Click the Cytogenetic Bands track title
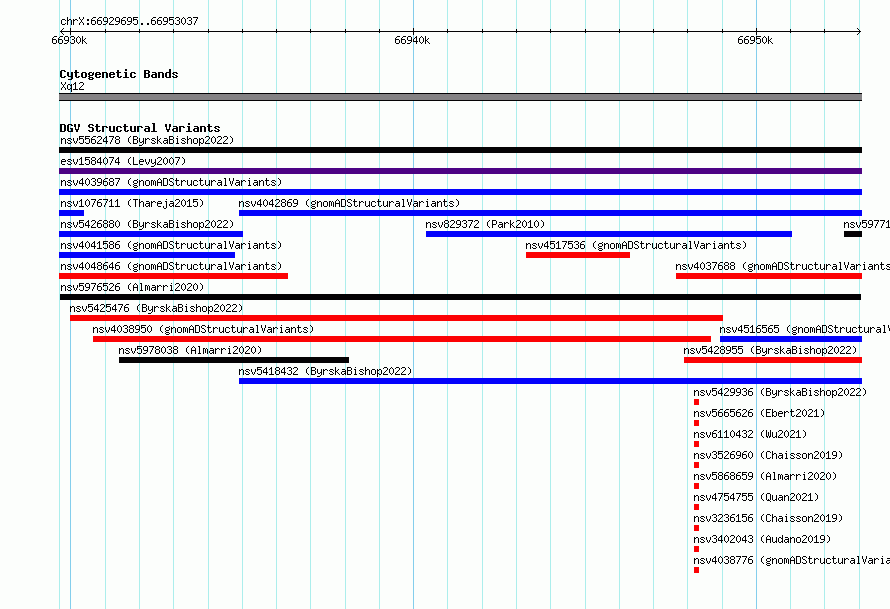 [x=119, y=74]
